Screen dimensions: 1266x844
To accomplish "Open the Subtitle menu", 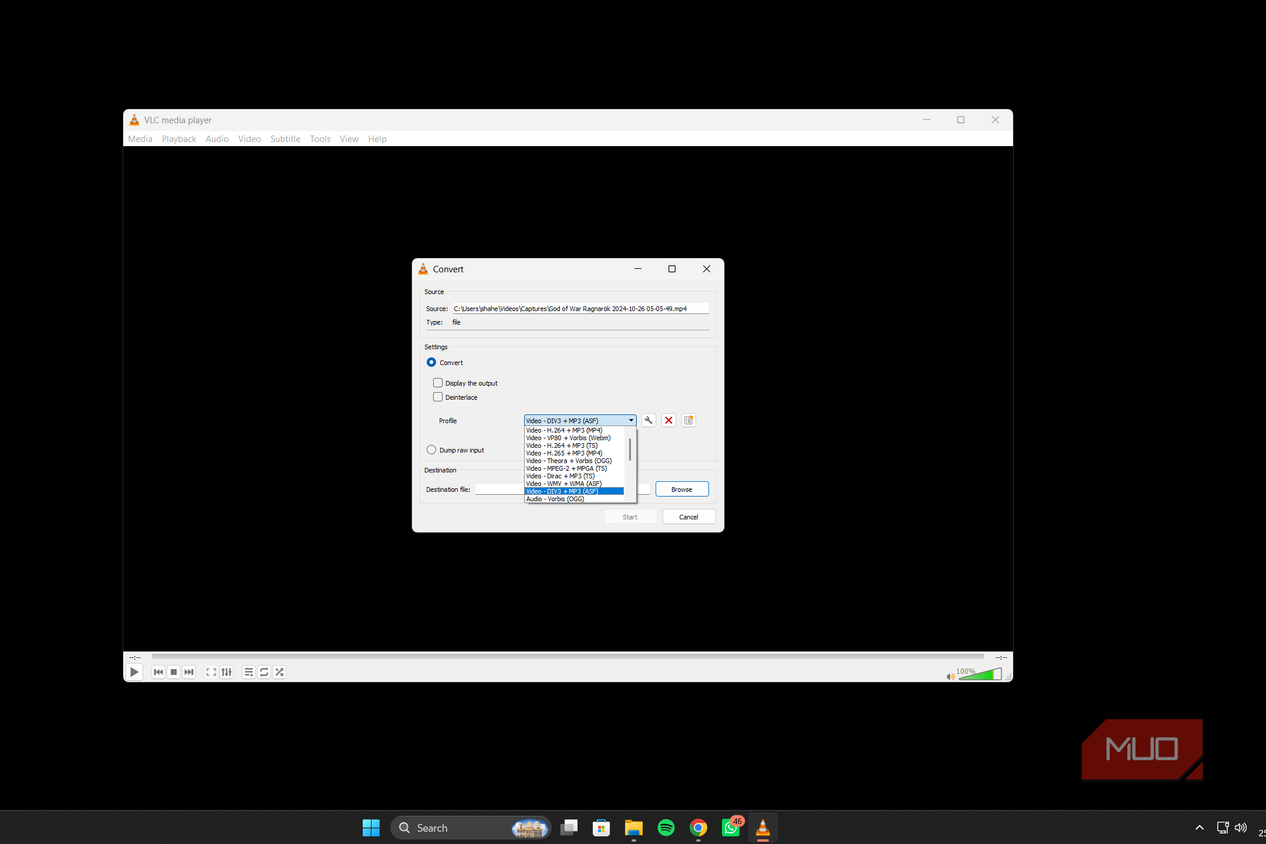I will 285,139.
